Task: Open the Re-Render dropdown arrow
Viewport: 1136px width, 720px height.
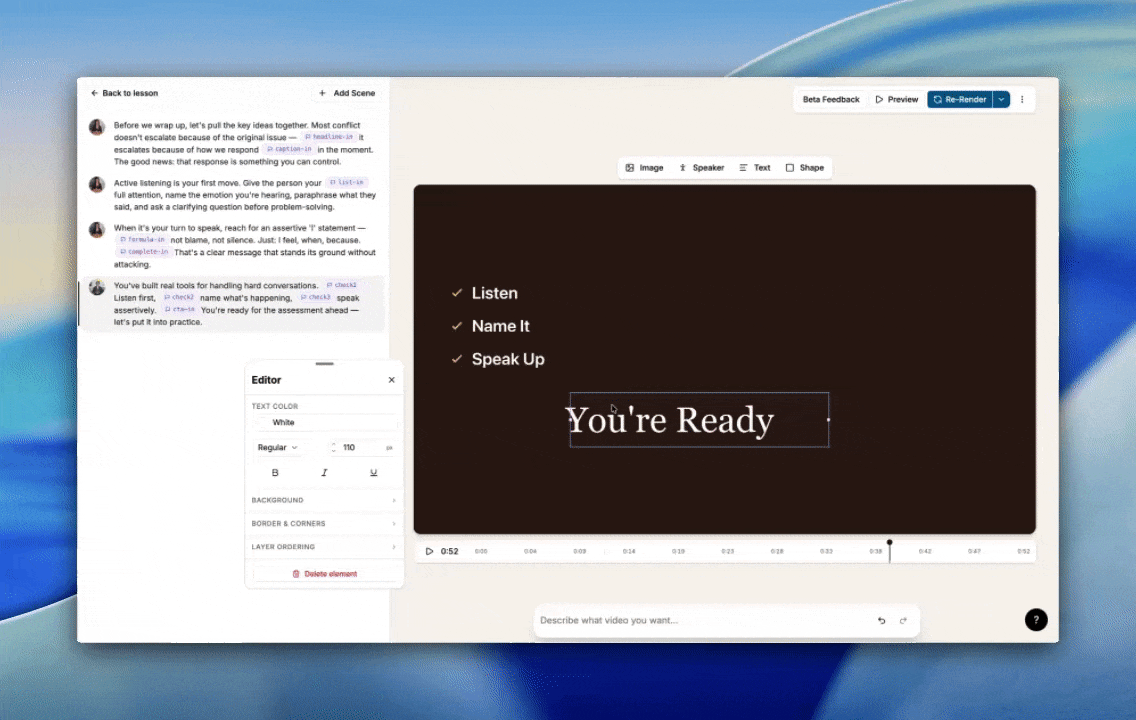Action: [x=1001, y=99]
